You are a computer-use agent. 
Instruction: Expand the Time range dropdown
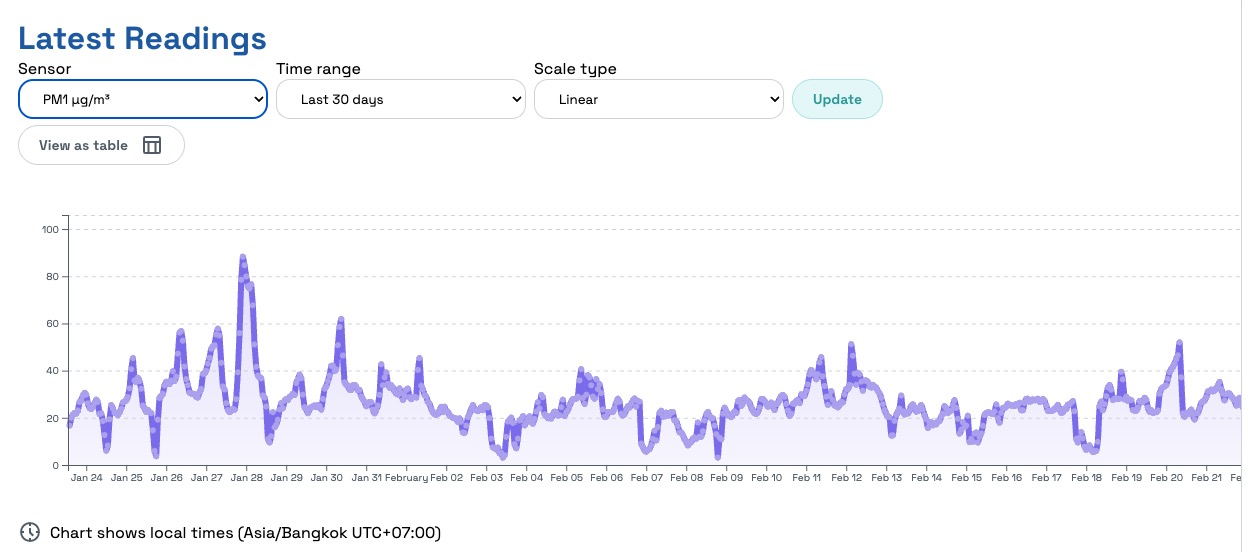[x=400, y=99]
